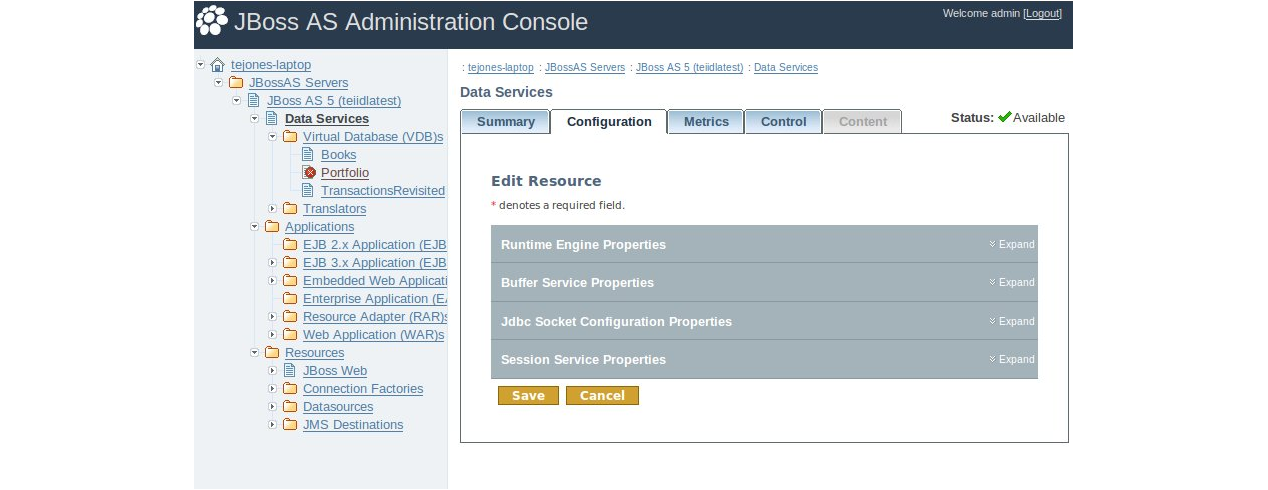Open the Metrics tab

(x=706, y=122)
